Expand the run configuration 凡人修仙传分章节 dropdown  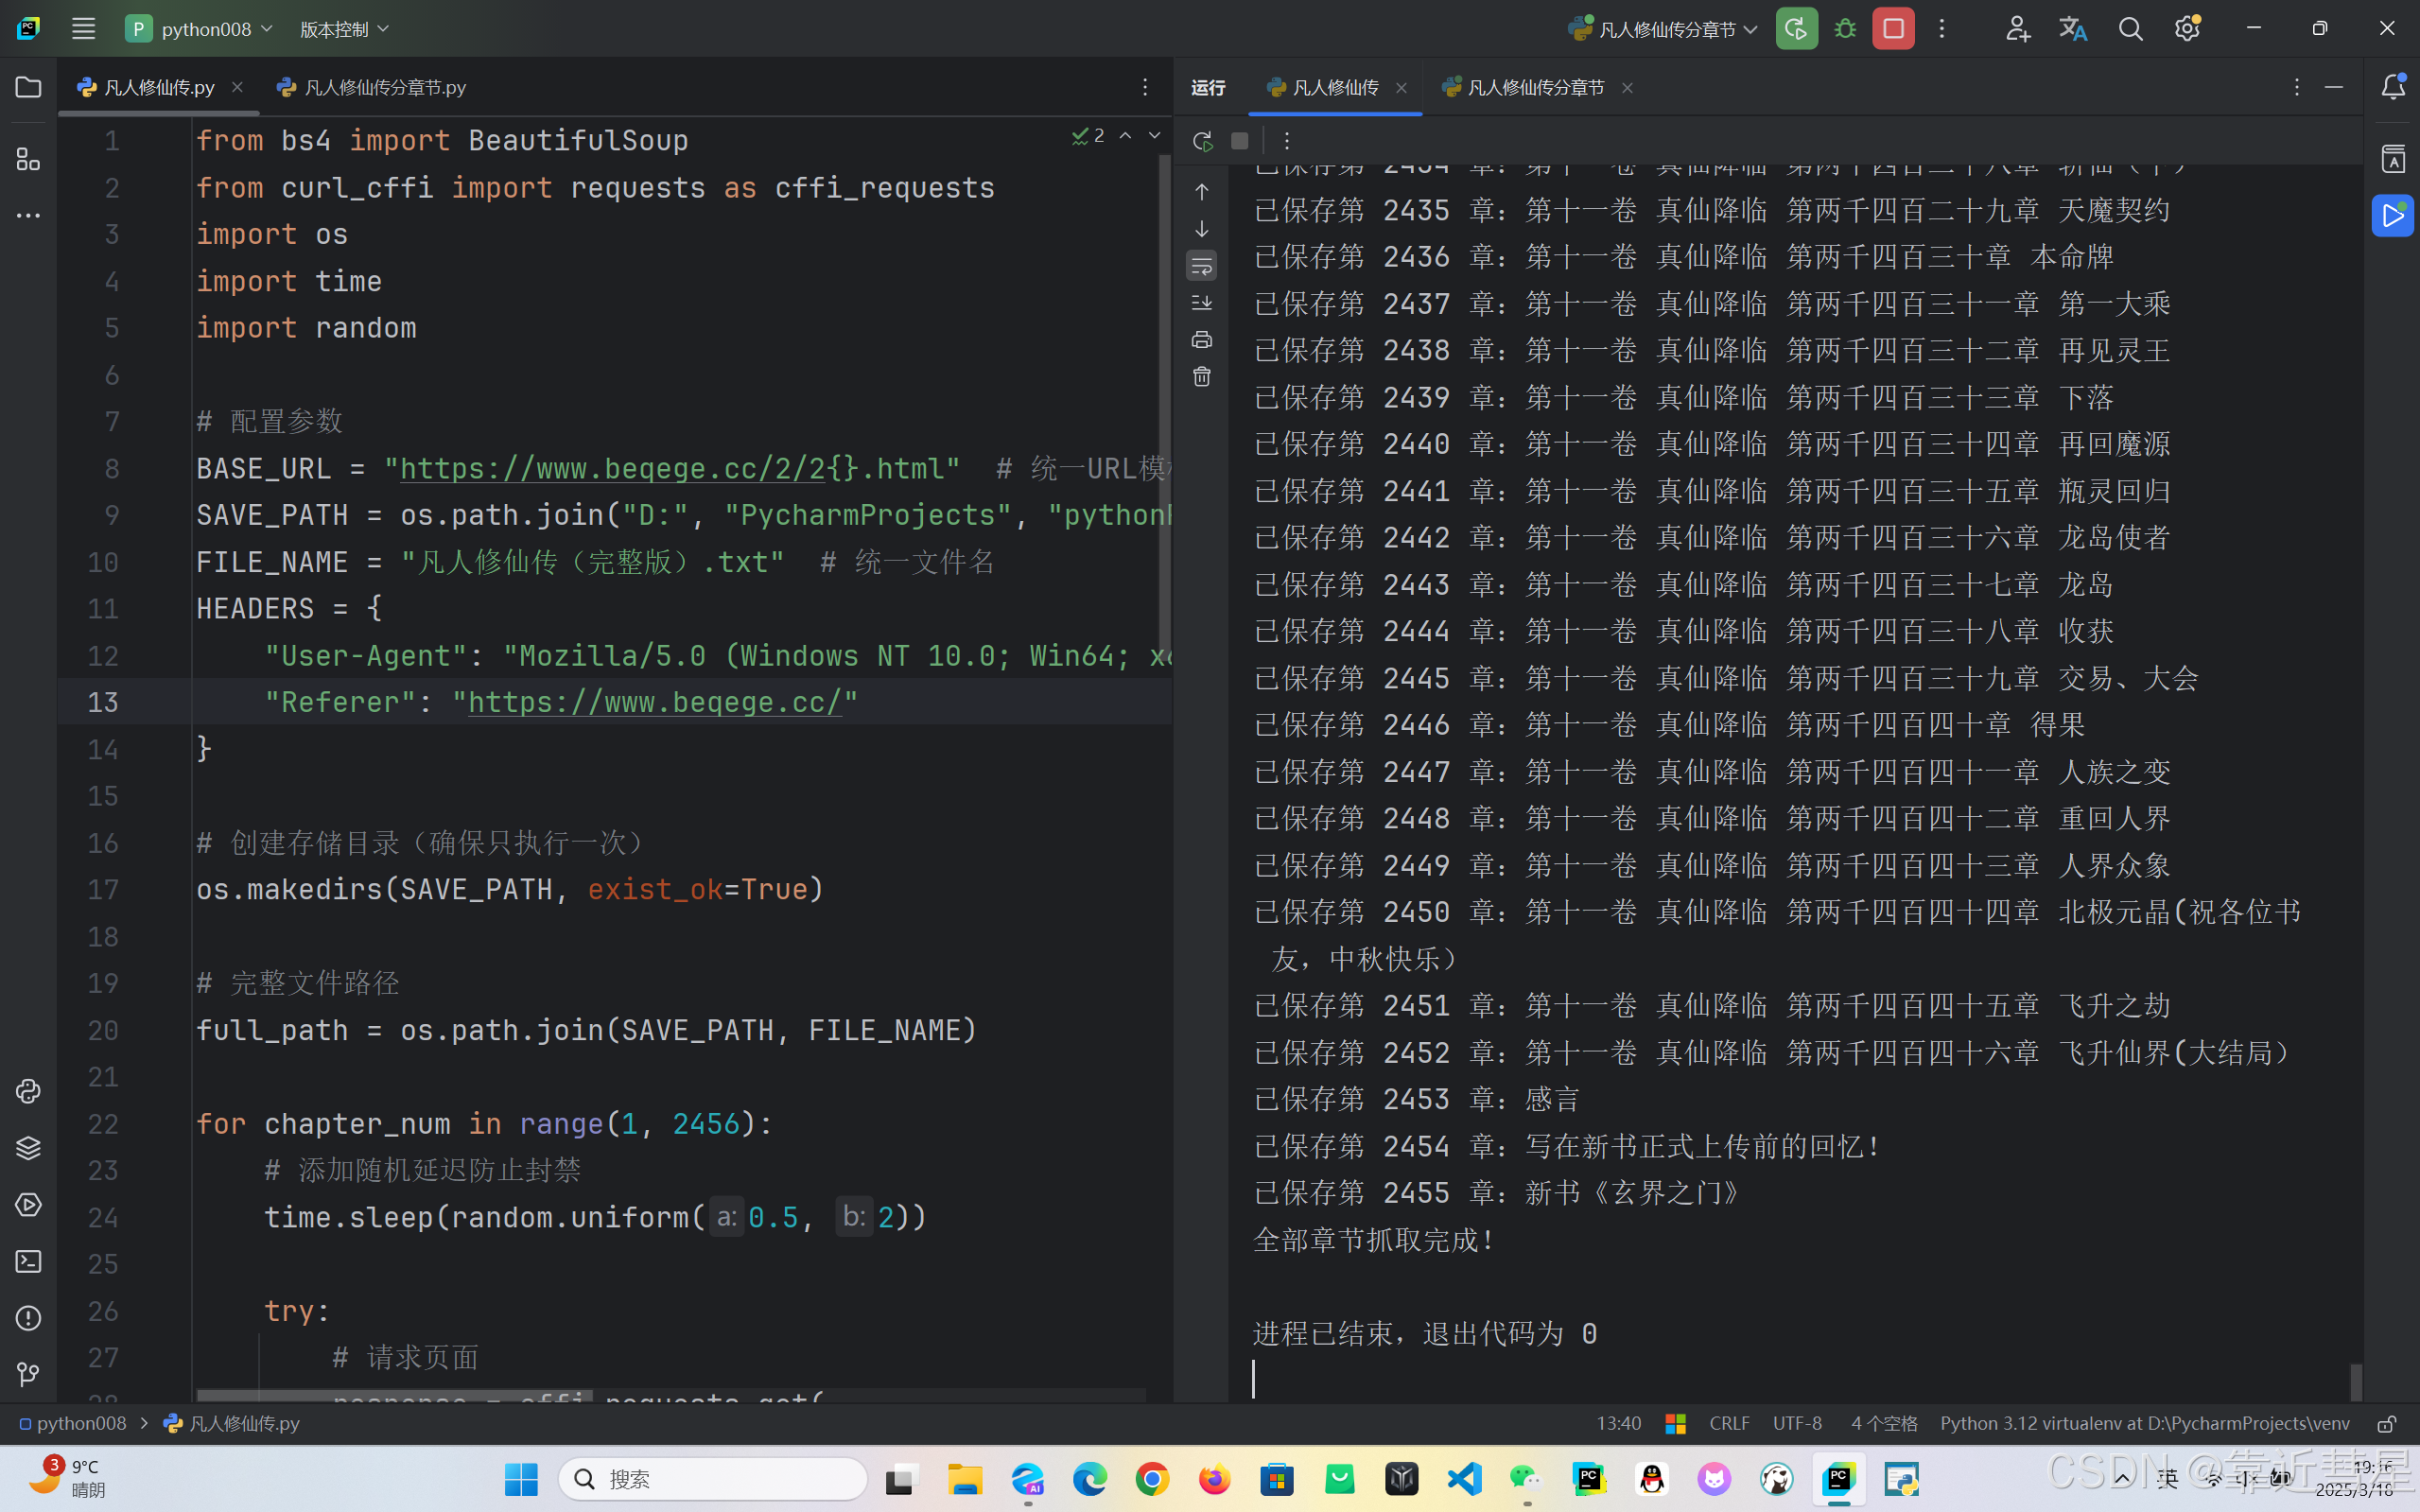coord(1750,30)
